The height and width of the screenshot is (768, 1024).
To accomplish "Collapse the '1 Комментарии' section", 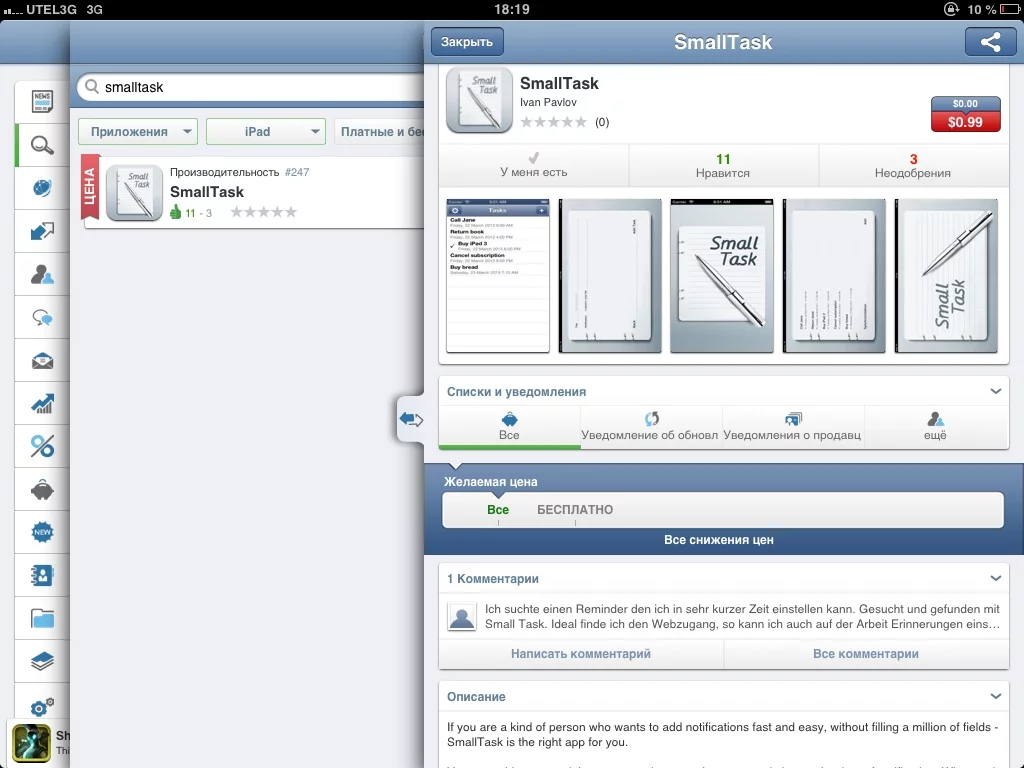I will (x=995, y=578).
